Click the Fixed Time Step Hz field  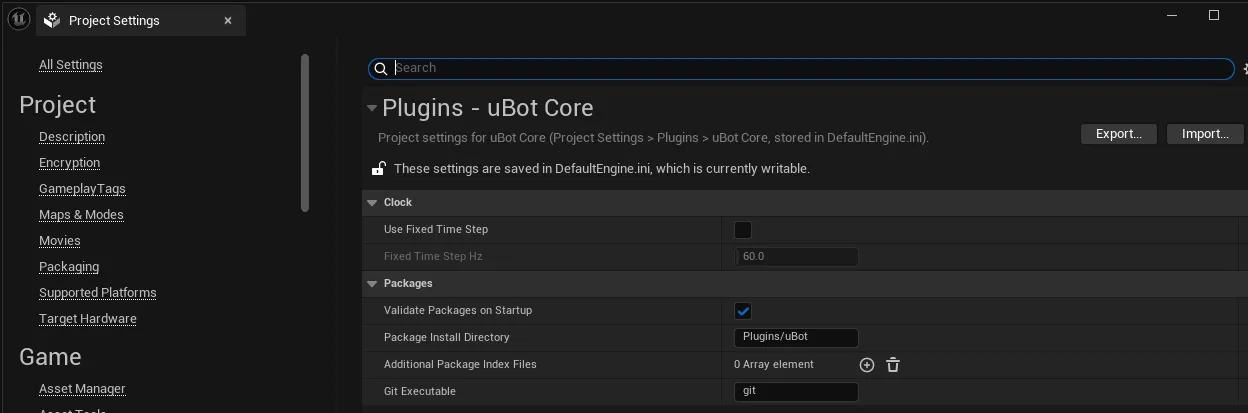797,257
